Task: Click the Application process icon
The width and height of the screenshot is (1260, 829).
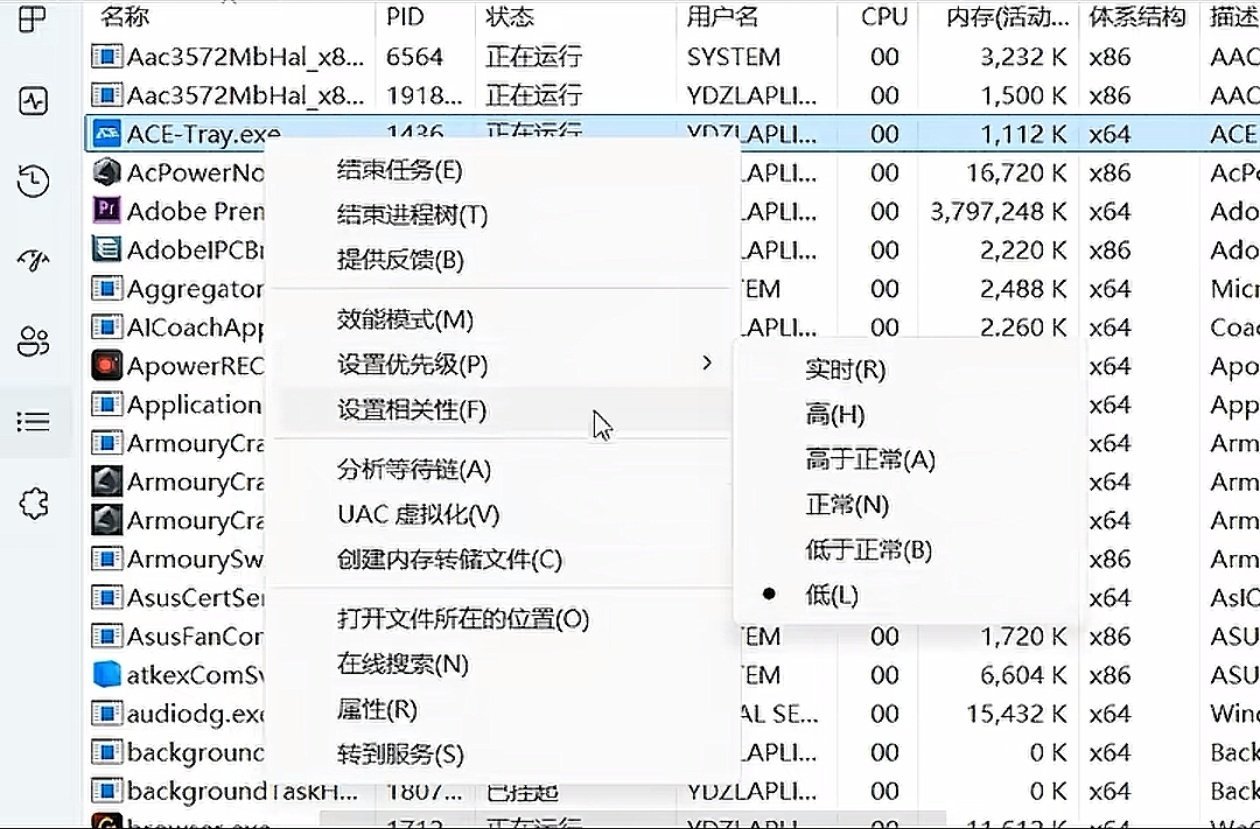Action: coord(105,405)
